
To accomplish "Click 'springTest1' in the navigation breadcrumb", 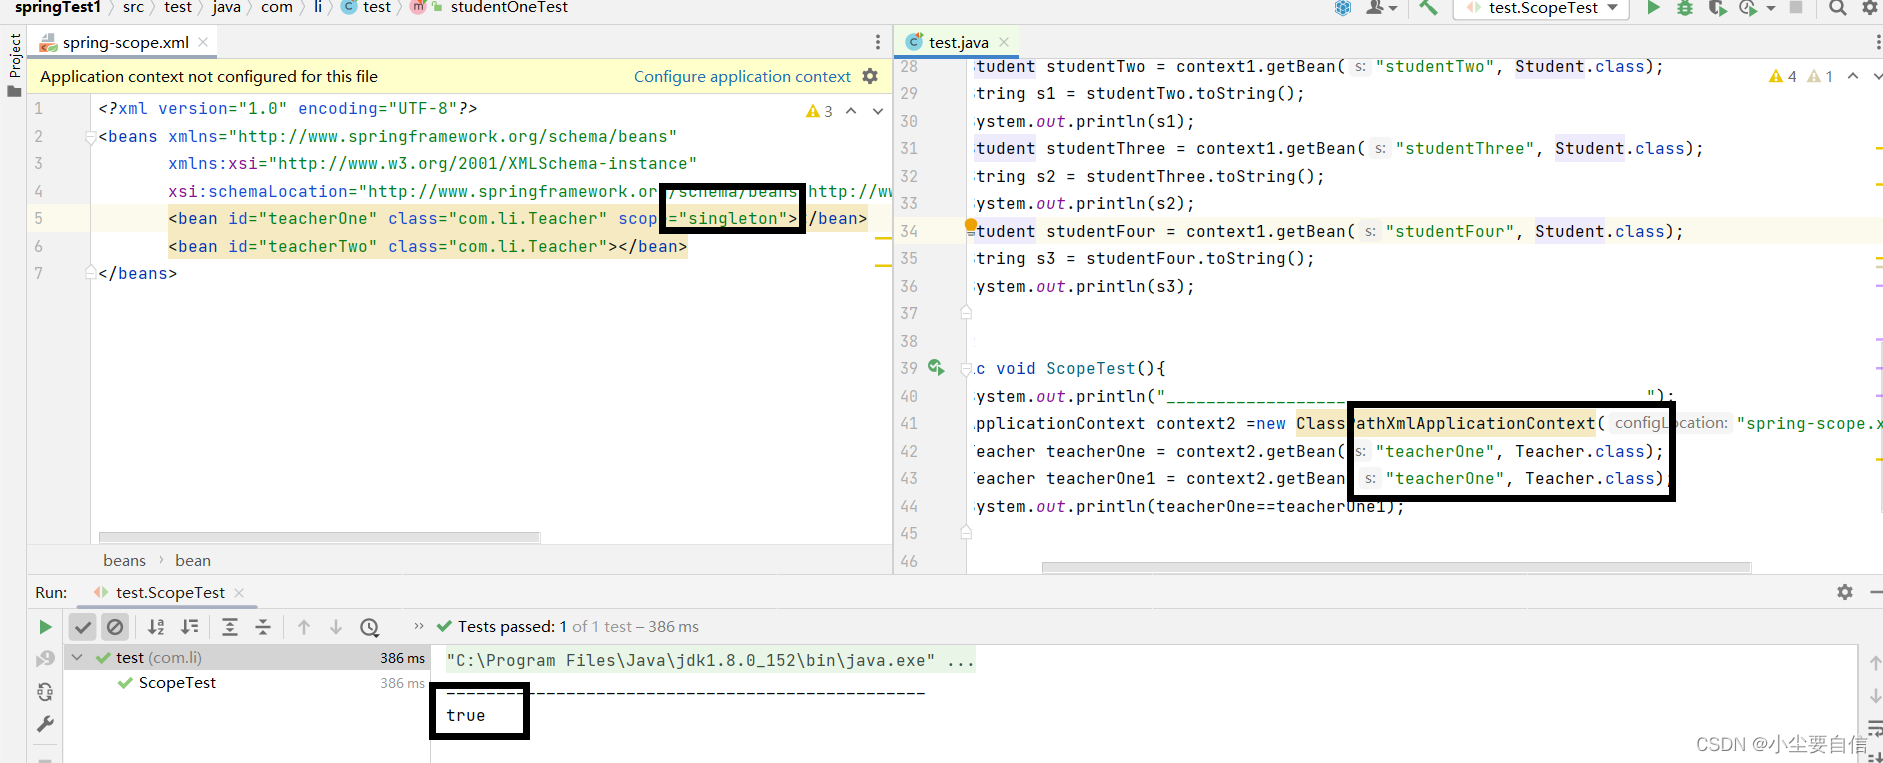I will [x=58, y=7].
